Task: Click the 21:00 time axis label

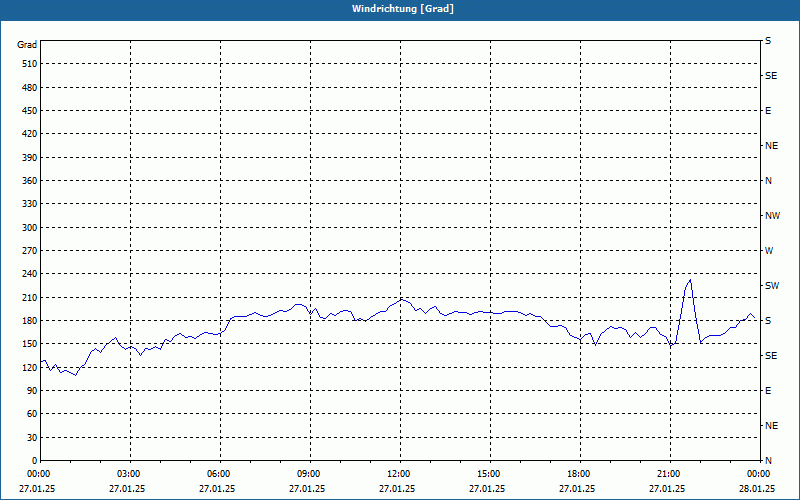Action: 670,474
